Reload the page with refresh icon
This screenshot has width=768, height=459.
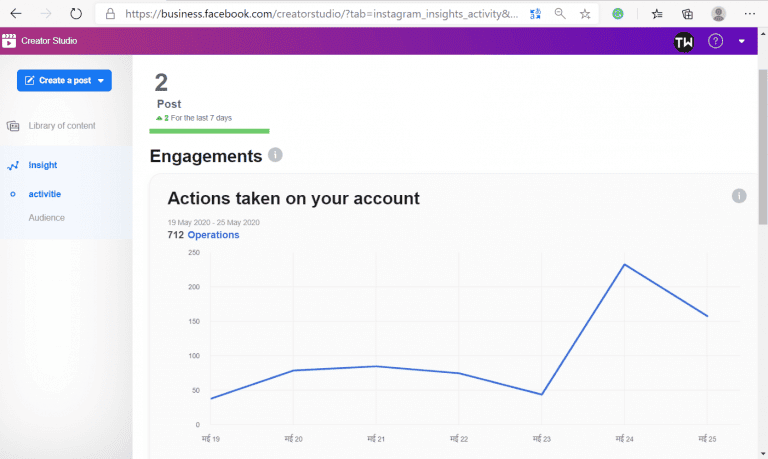coord(77,14)
